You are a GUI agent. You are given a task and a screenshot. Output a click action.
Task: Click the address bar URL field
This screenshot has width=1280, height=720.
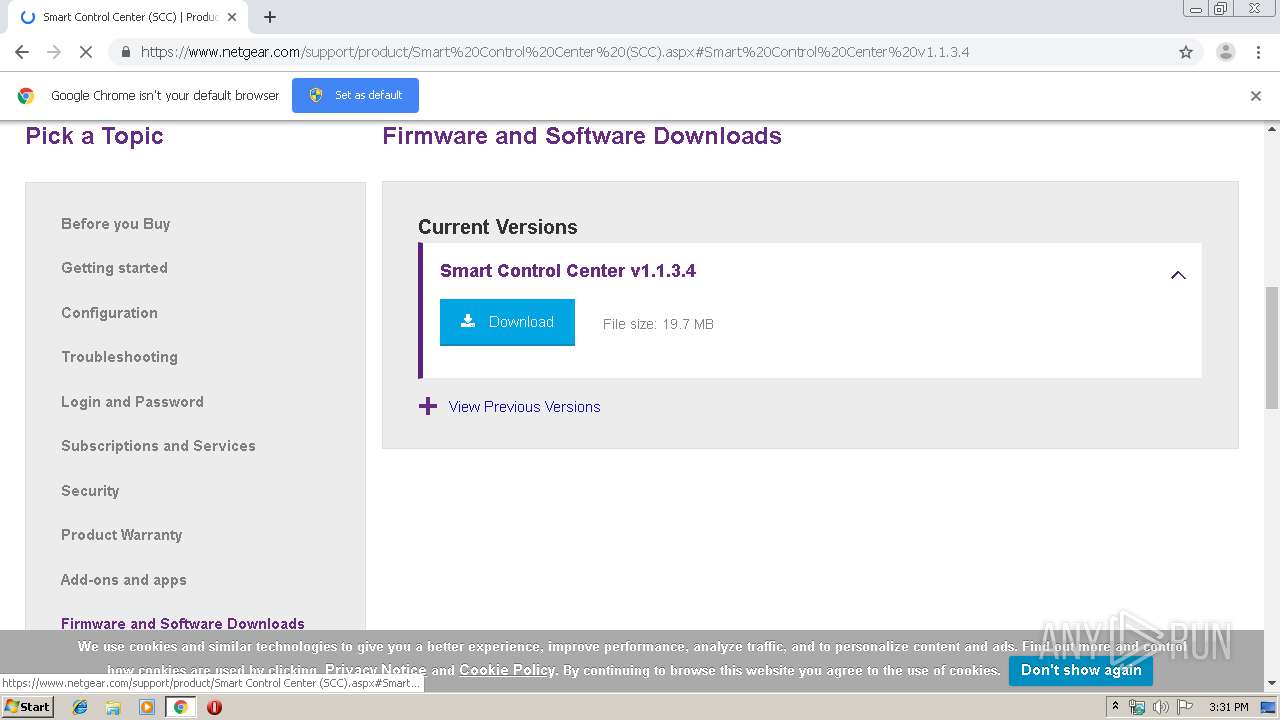pyautogui.click(x=640, y=52)
